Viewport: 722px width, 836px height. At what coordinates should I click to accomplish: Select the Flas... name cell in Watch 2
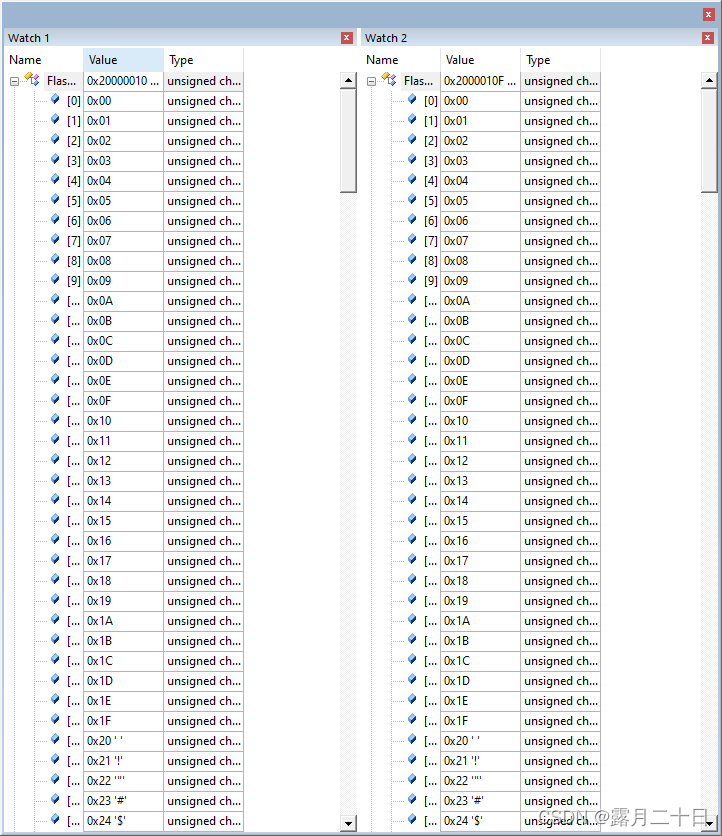(x=419, y=81)
